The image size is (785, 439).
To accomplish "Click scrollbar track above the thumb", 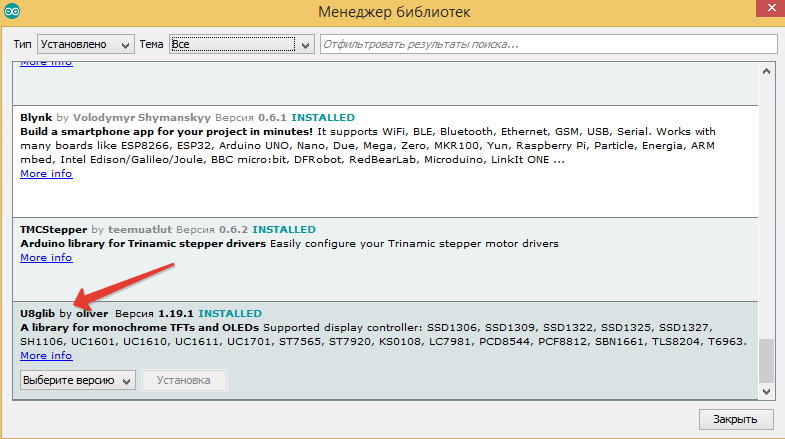I will pyautogui.click(x=766, y=200).
